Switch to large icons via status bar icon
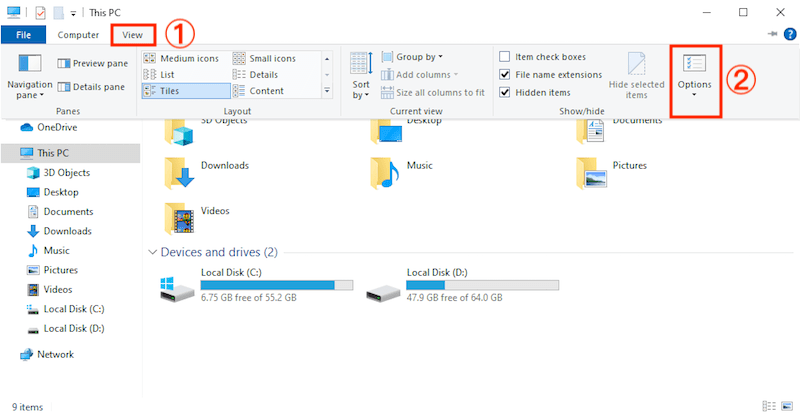Viewport: 800px width, 417px height. click(787, 406)
